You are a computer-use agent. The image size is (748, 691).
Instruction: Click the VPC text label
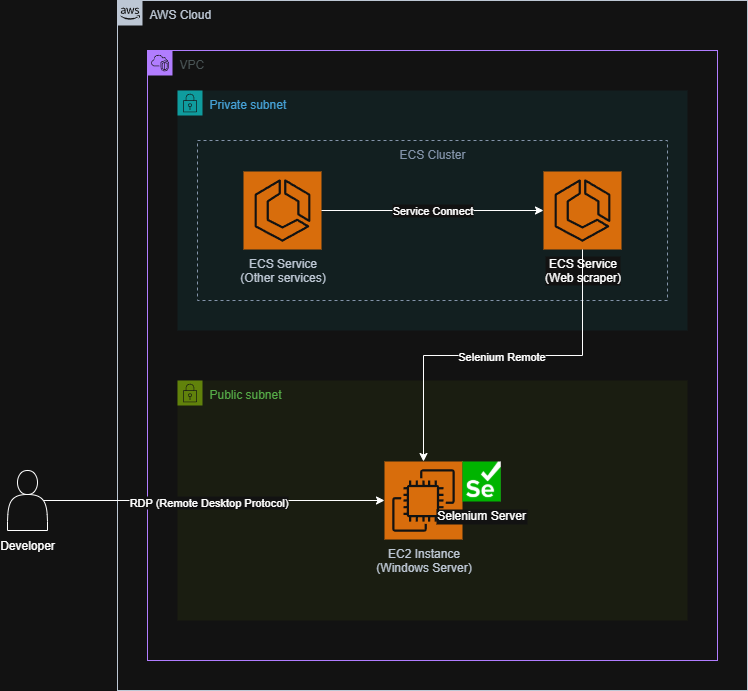coord(192,65)
